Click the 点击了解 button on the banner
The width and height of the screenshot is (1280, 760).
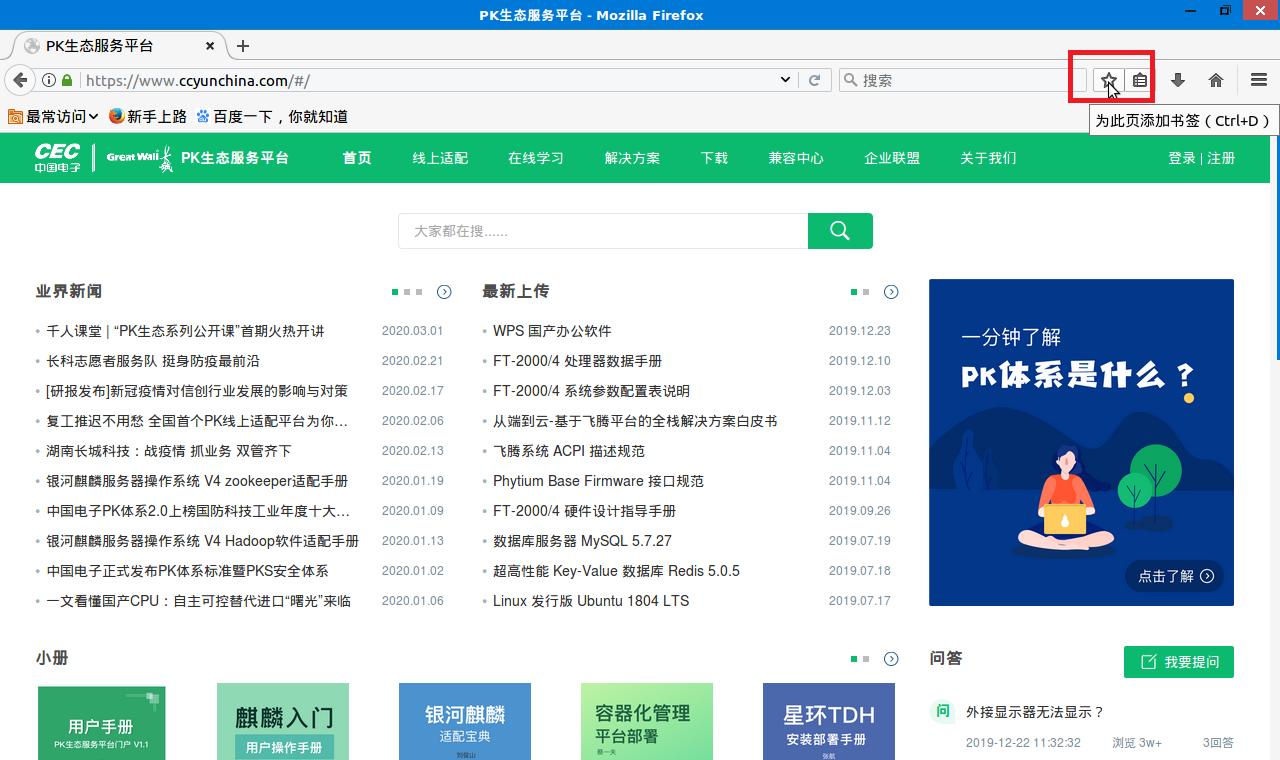click(1174, 577)
